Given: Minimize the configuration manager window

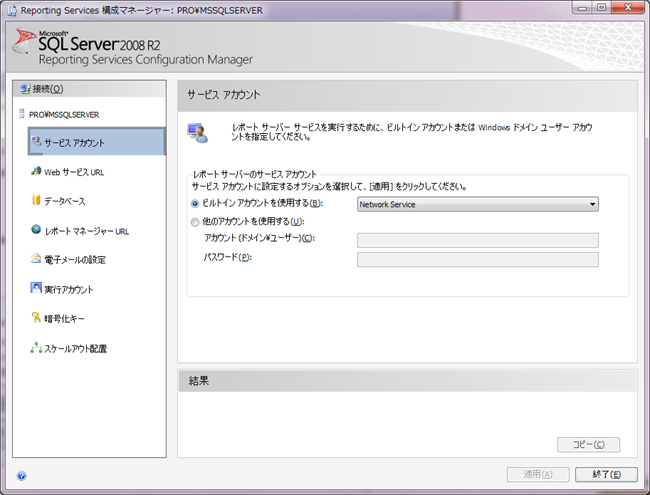Looking at the screenshot, I should point(582,7).
